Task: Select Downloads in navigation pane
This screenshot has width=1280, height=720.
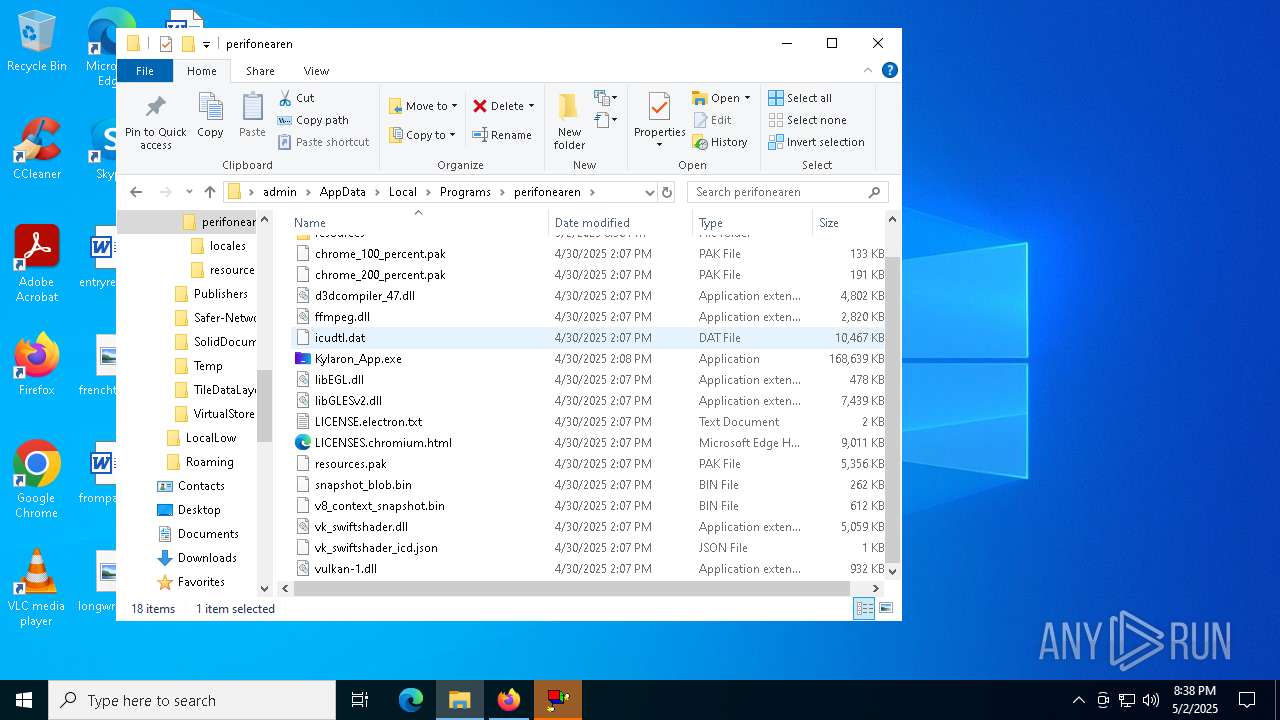Action: coord(207,558)
